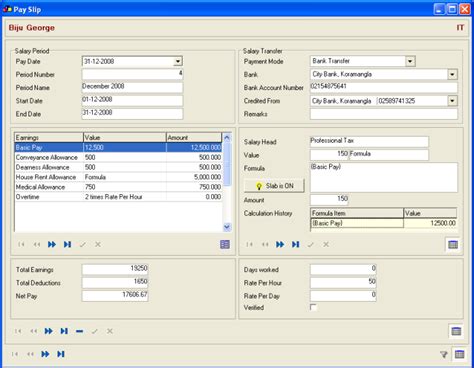474x368 pixels.
Task: Toggle grid view icon under Earnings table
Action: click(225, 244)
